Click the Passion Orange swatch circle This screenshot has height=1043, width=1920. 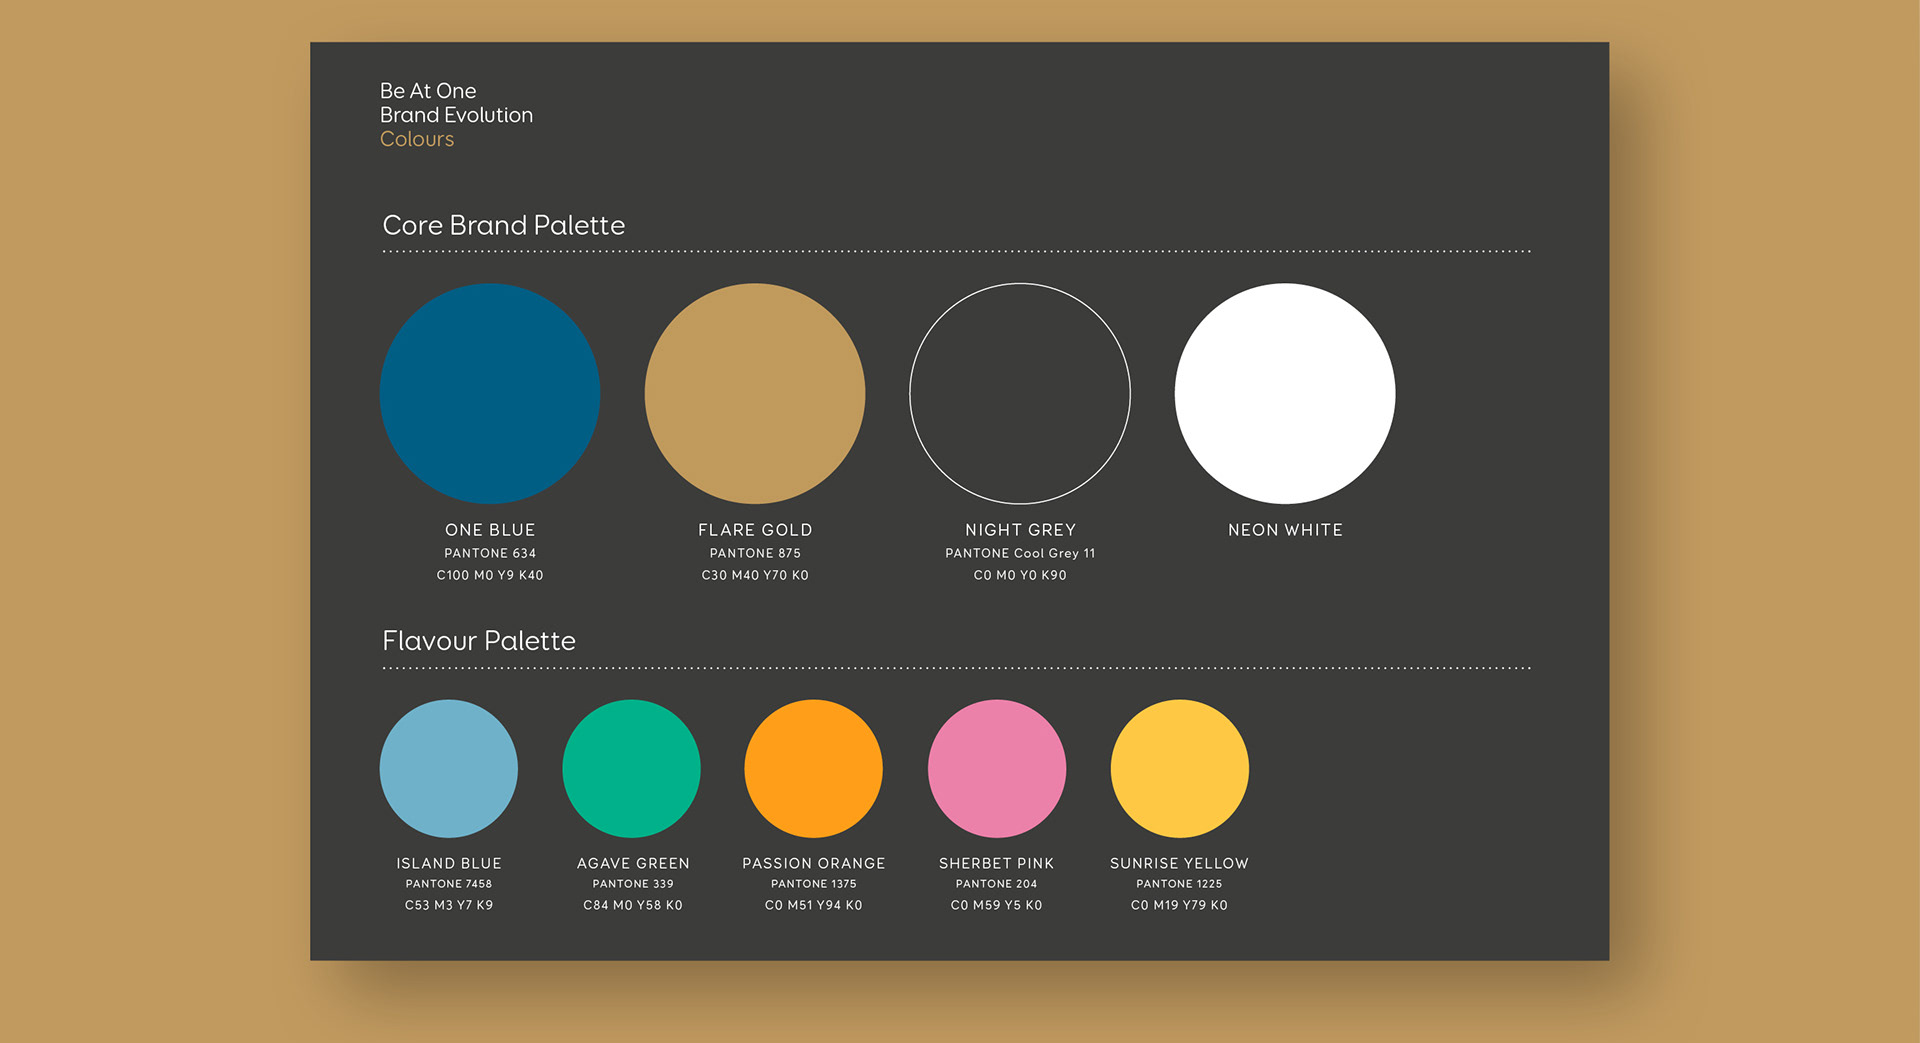(x=814, y=768)
